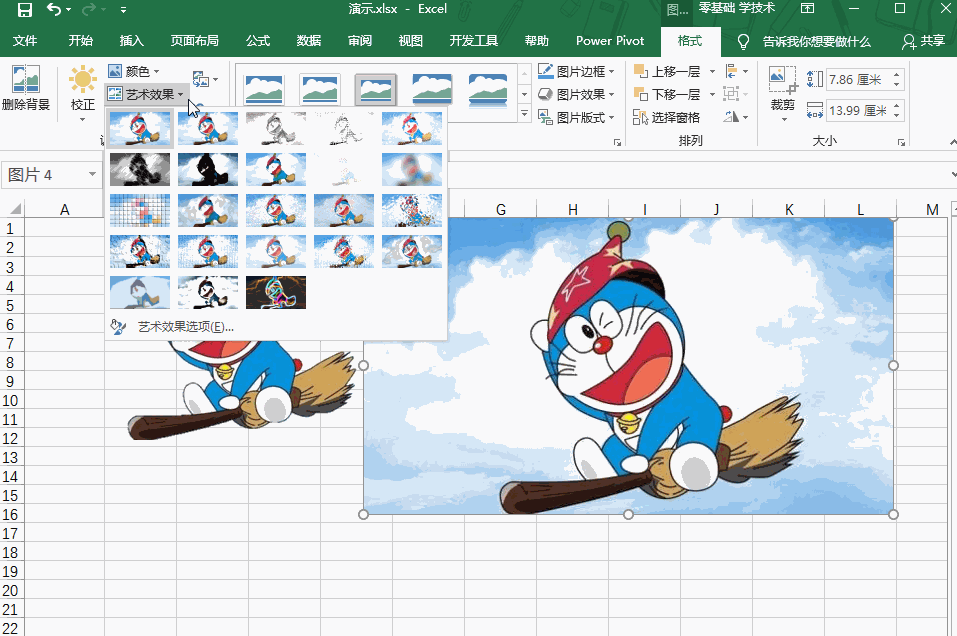The image size is (957, 636).
Task: Switch to the 公式 formulas tab
Action: pos(258,41)
